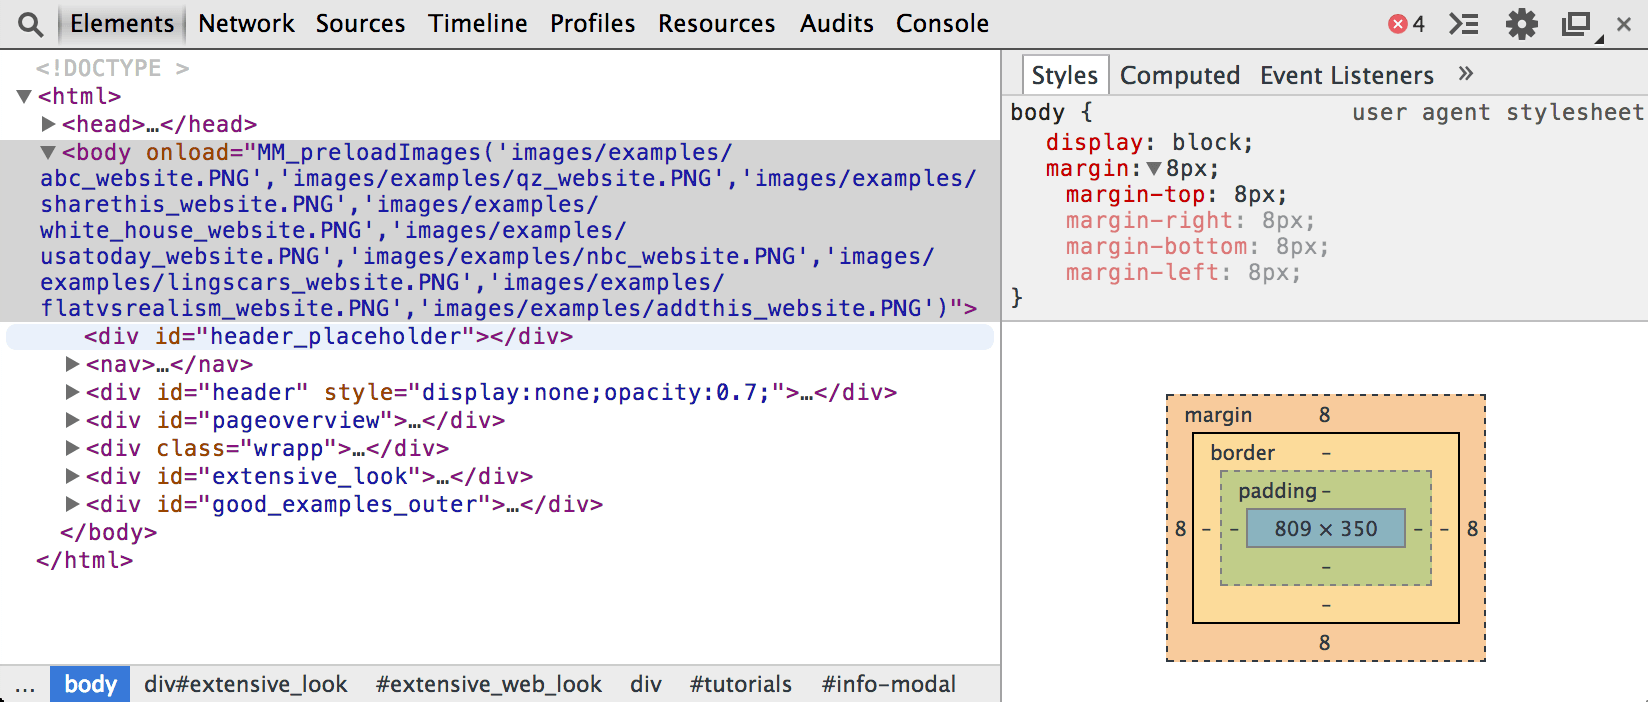Open the Computed styles tab

1179,76
